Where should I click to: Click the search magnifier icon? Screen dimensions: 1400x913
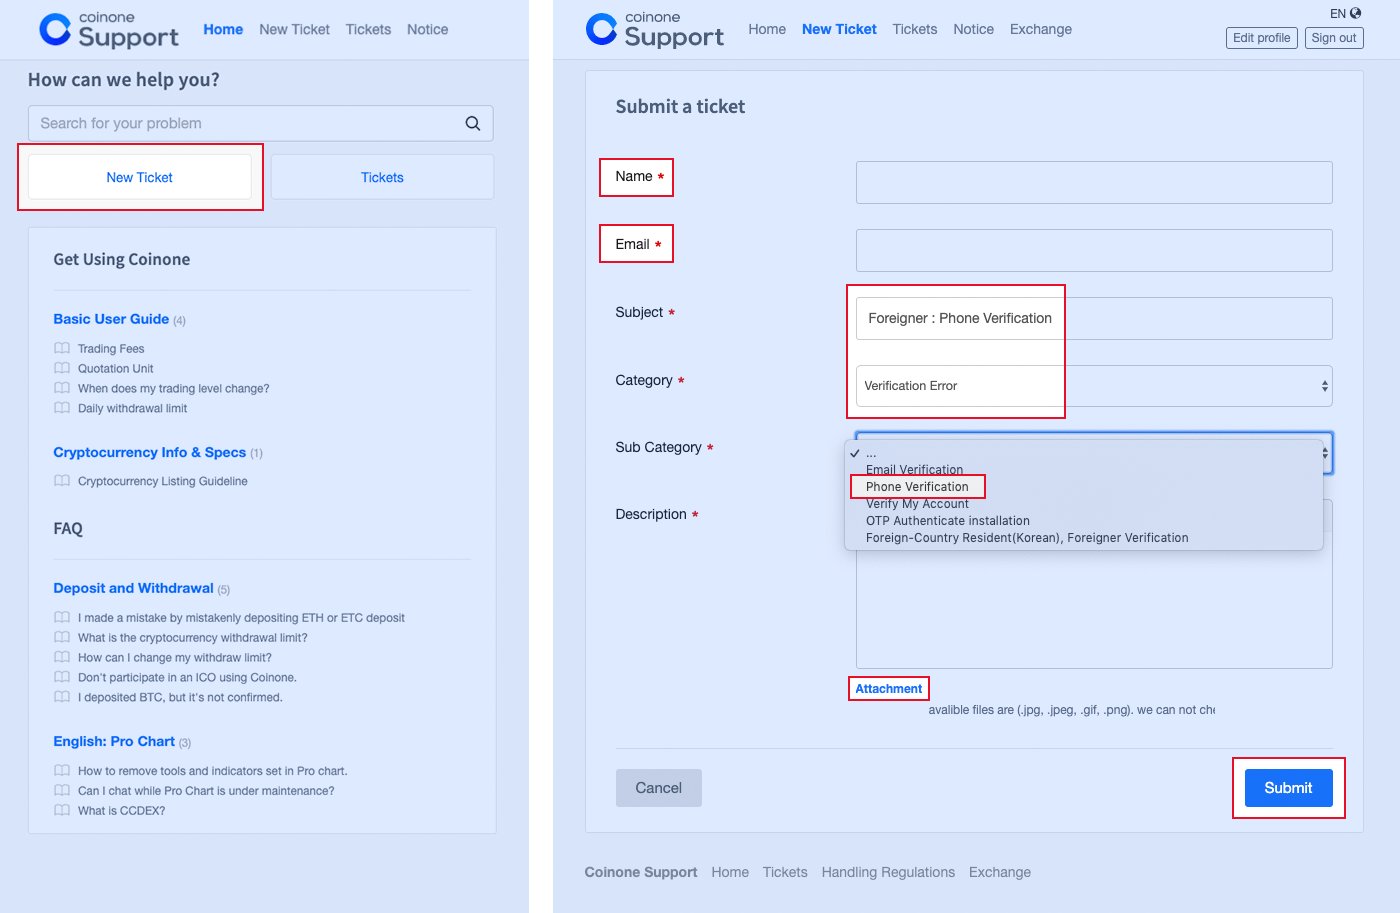click(471, 123)
